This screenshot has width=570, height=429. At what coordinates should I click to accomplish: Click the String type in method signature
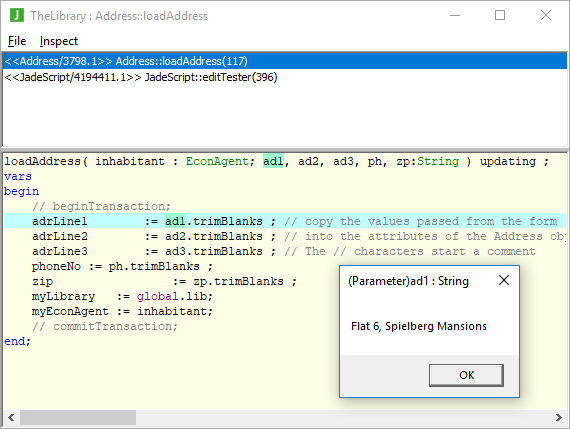[x=438, y=161]
